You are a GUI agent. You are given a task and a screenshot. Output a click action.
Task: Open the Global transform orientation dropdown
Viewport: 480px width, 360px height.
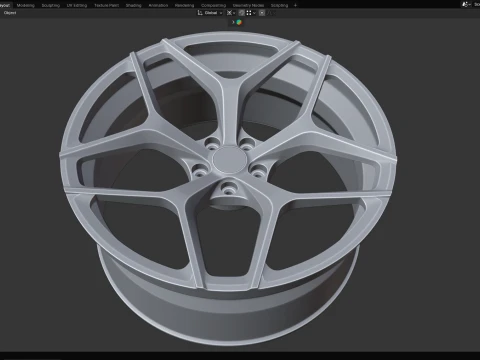[210, 13]
